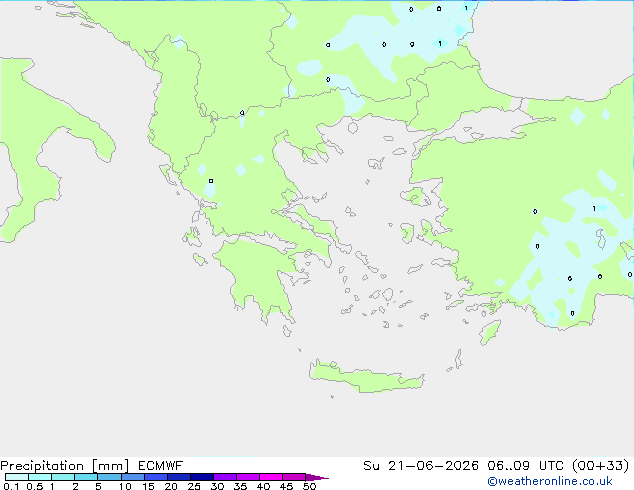Click the '06..09 UTC' time text
Image resolution: width=634 pixels, height=490 pixels.
point(525,466)
